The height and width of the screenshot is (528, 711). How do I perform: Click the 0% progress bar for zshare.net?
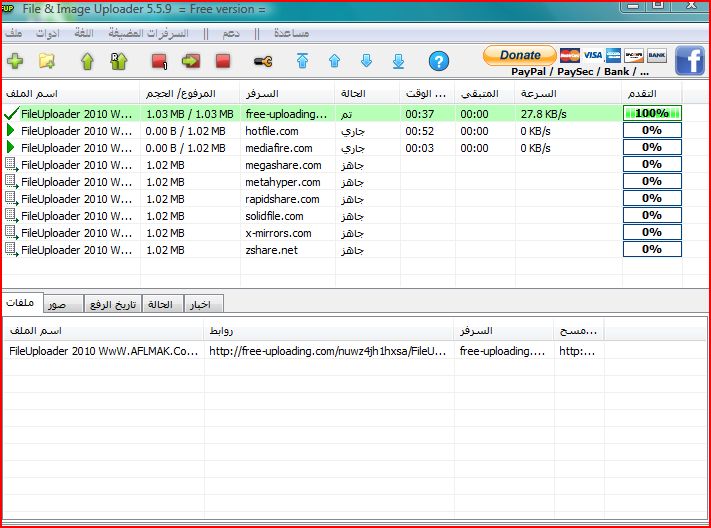tap(652, 249)
